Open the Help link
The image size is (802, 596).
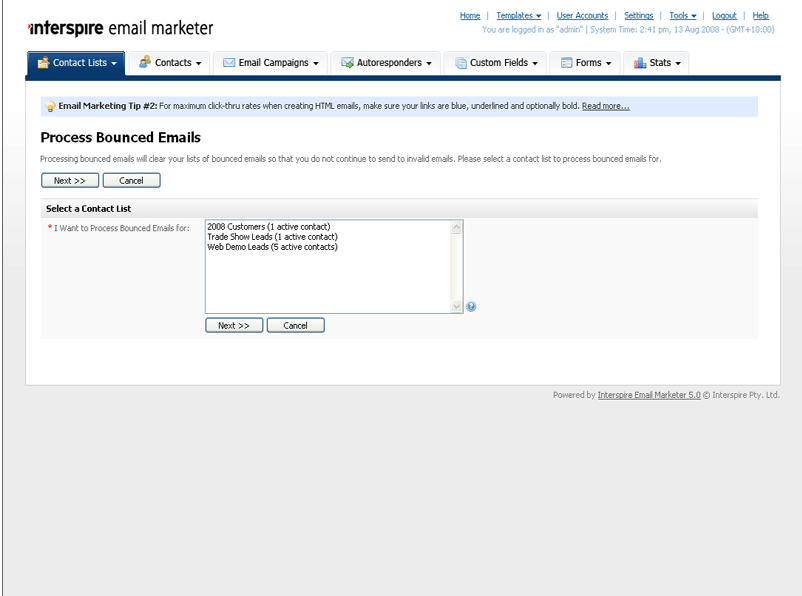(x=761, y=15)
